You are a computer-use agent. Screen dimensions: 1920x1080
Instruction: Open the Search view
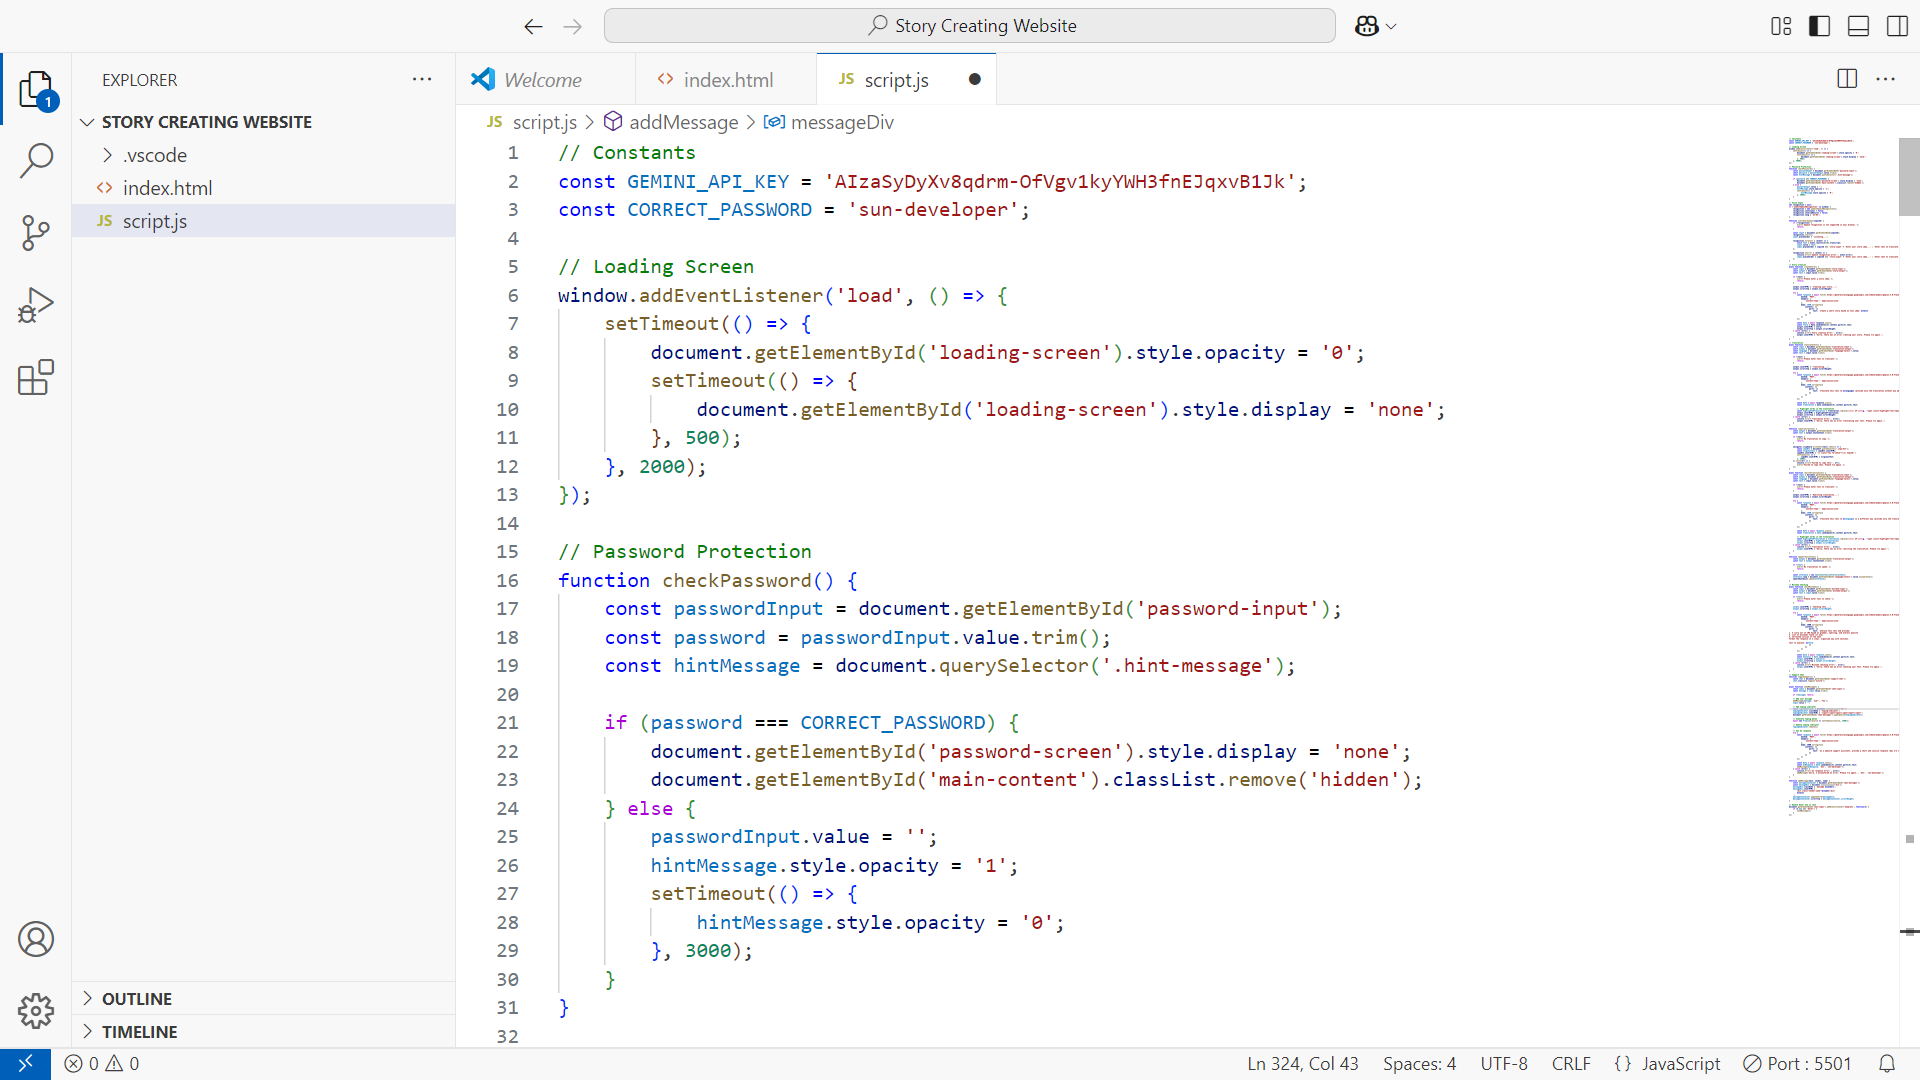click(36, 160)
